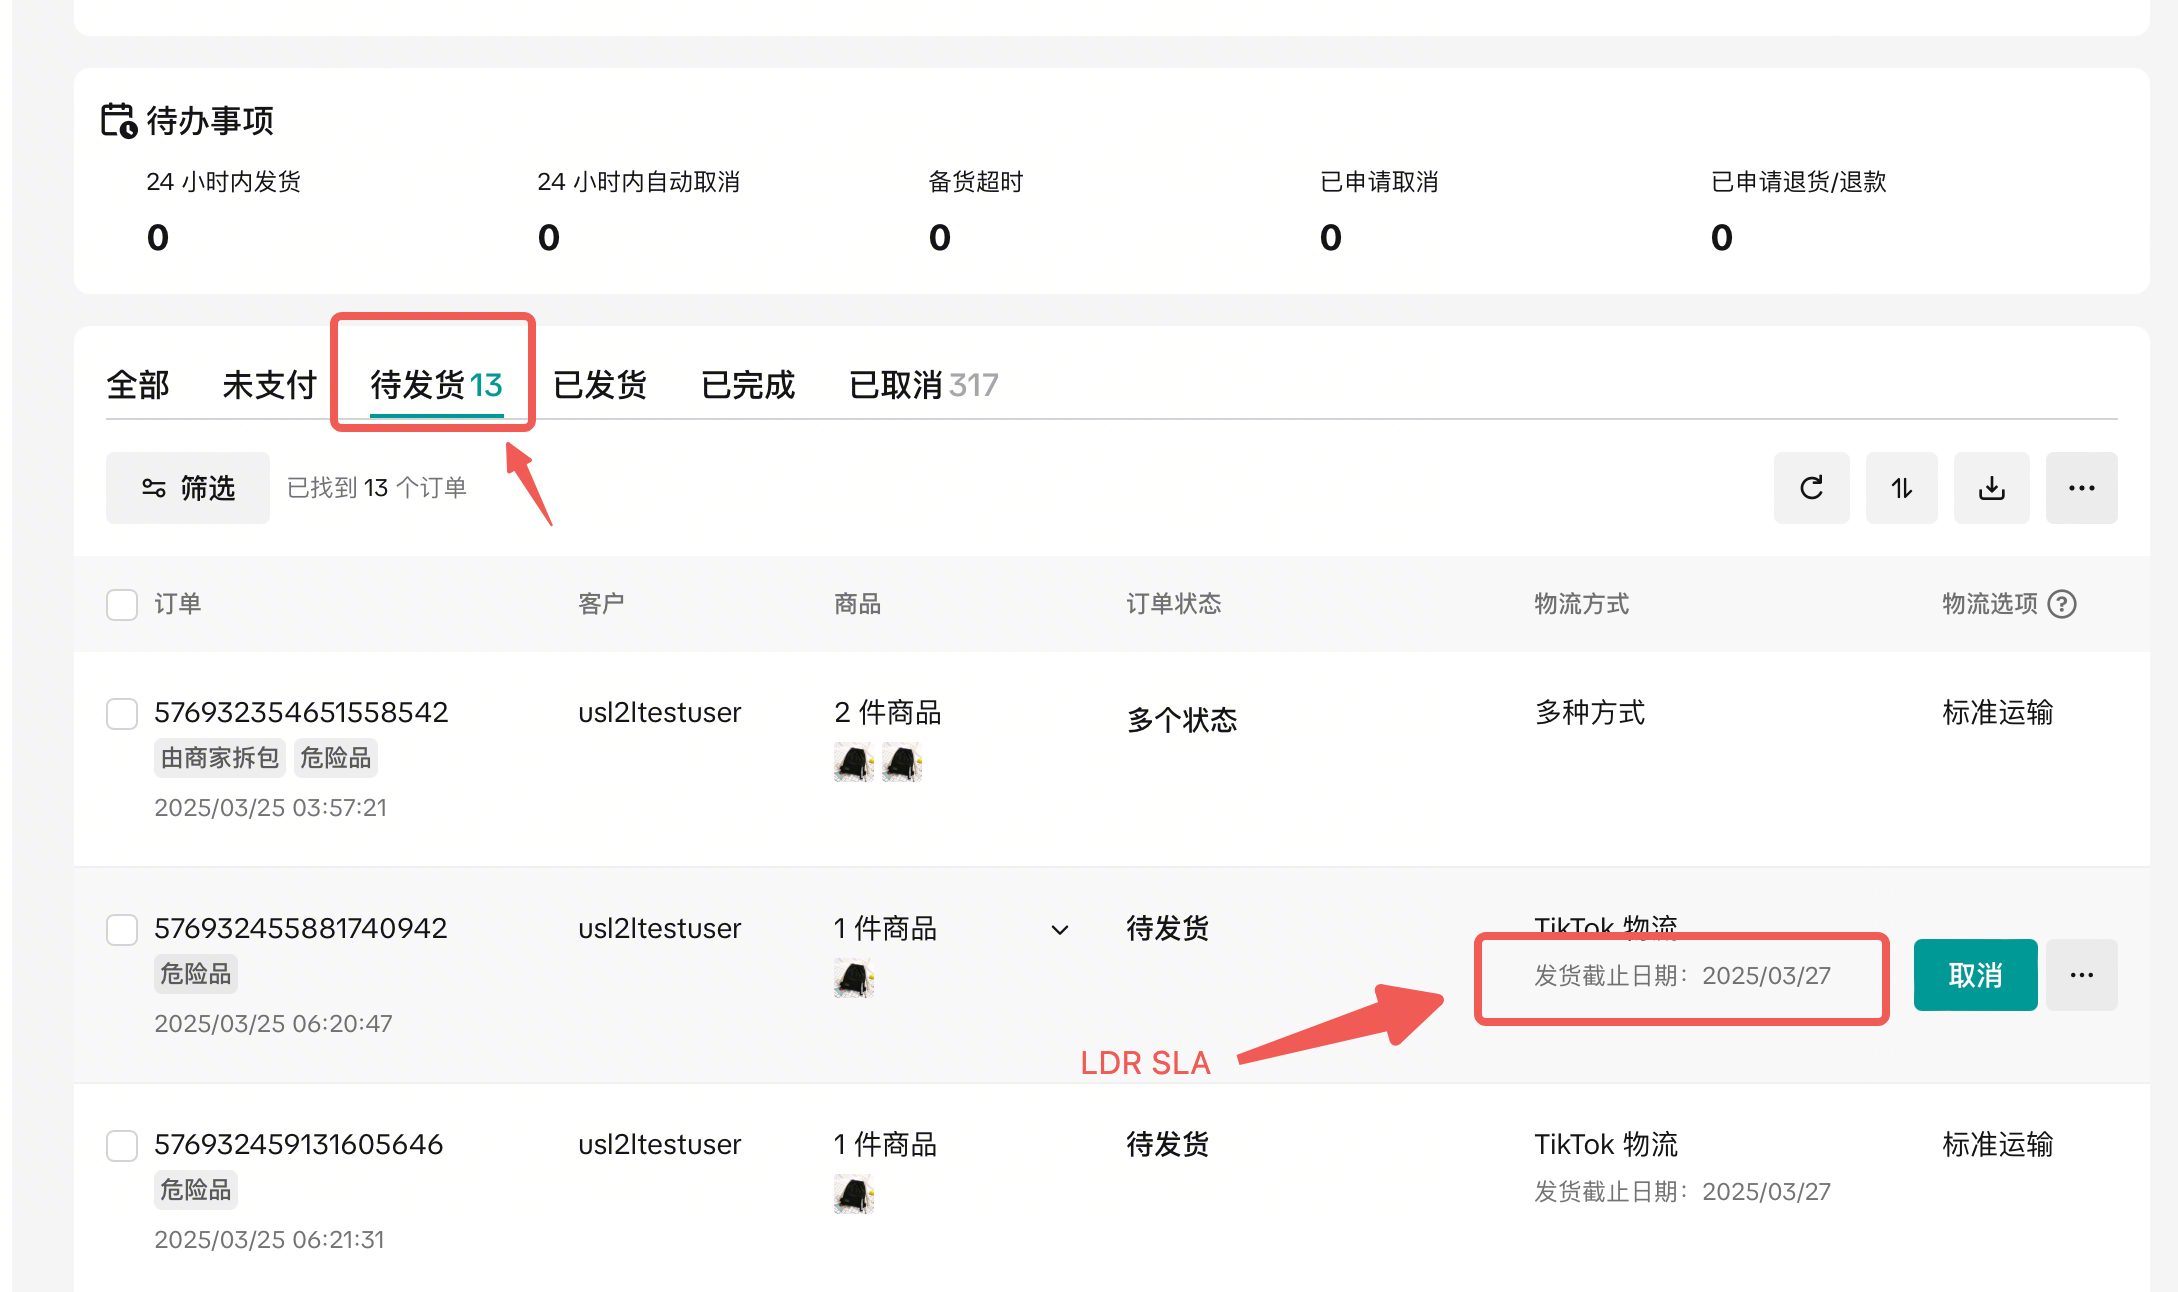Click the first product thumbnail in first order
The height and width of the screenshot is (1292, 2178).
(x=853, y=763)
